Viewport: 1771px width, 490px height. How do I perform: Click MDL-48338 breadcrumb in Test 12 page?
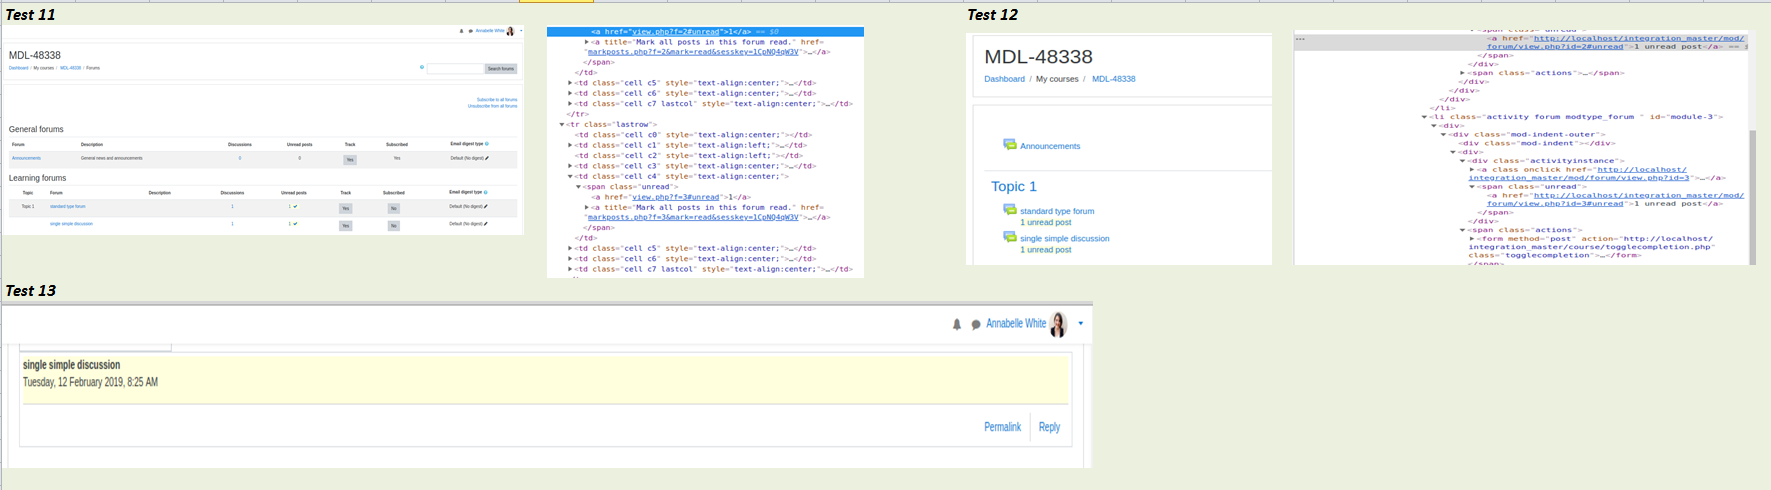[x=1113, y=79]
